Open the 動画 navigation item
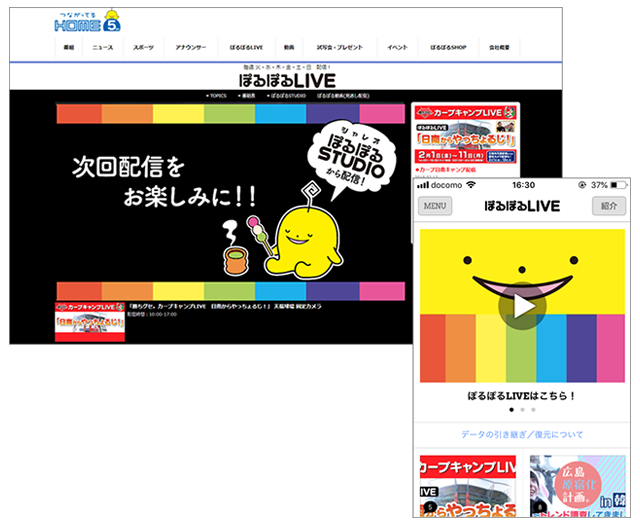Image resolution: width=640 pixels, height=525 pixels. [289, 47]
